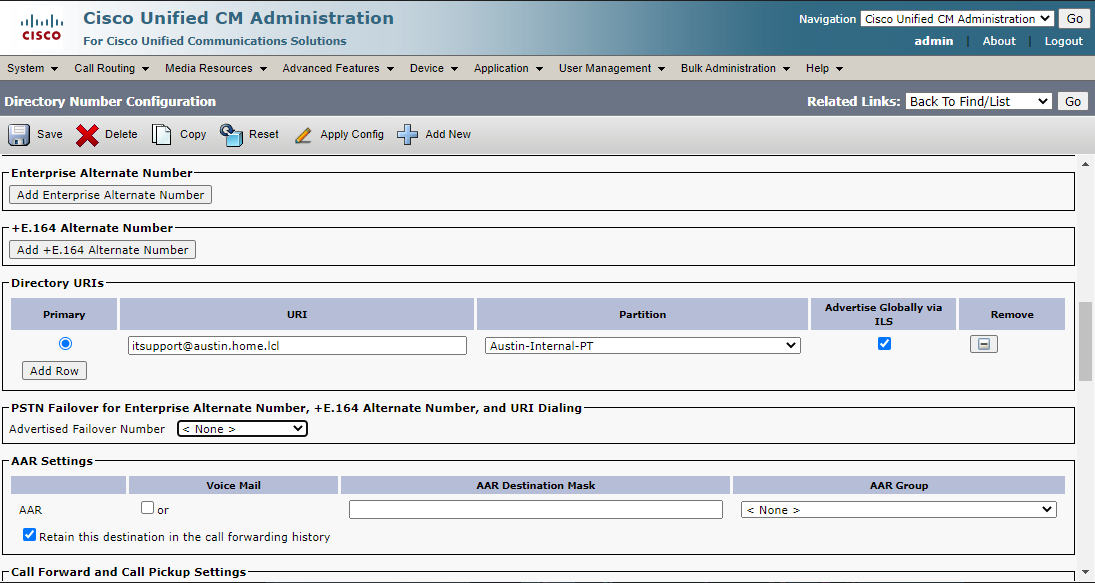Click the Save disk icon
Screen dimensions: 1095x583
tap(19, 134)
